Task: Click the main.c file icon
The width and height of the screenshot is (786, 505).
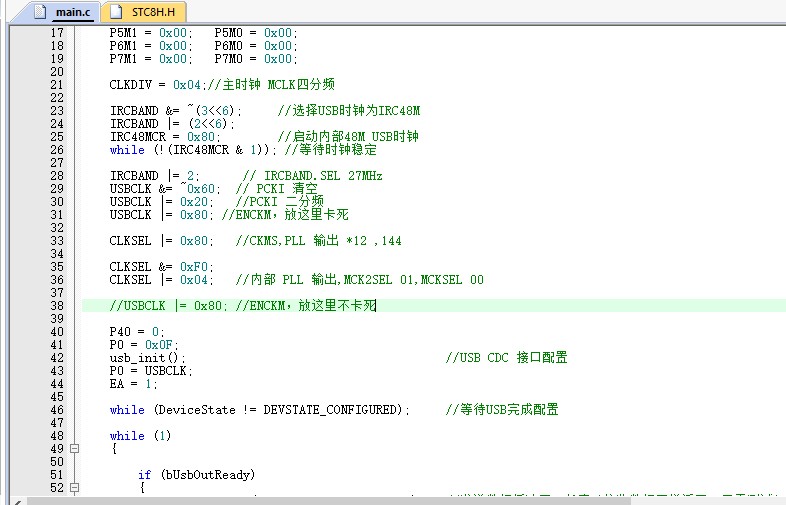Action: click(x=40, y=12)
